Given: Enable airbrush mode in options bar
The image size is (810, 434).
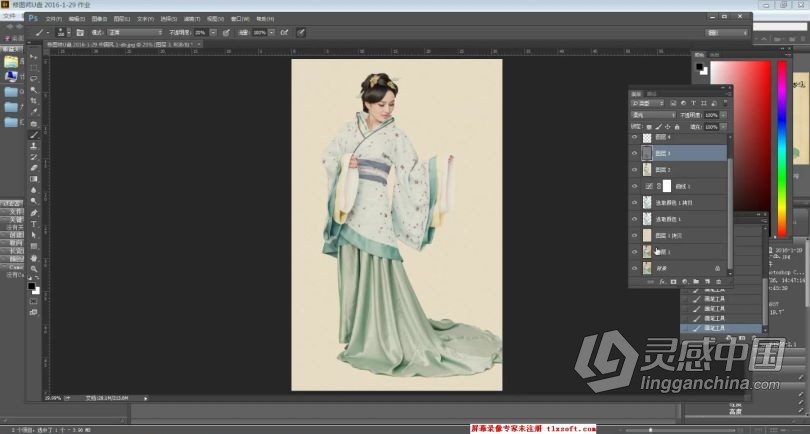Looking at the screenshot, I should [x=284, y=33].
